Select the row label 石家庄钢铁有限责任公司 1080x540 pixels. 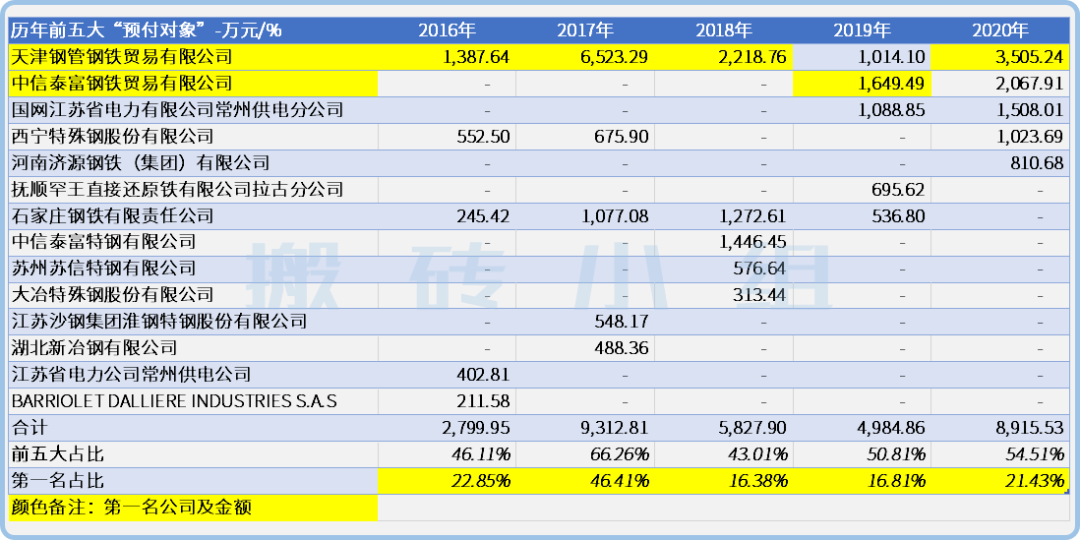(x=113, y=216)
